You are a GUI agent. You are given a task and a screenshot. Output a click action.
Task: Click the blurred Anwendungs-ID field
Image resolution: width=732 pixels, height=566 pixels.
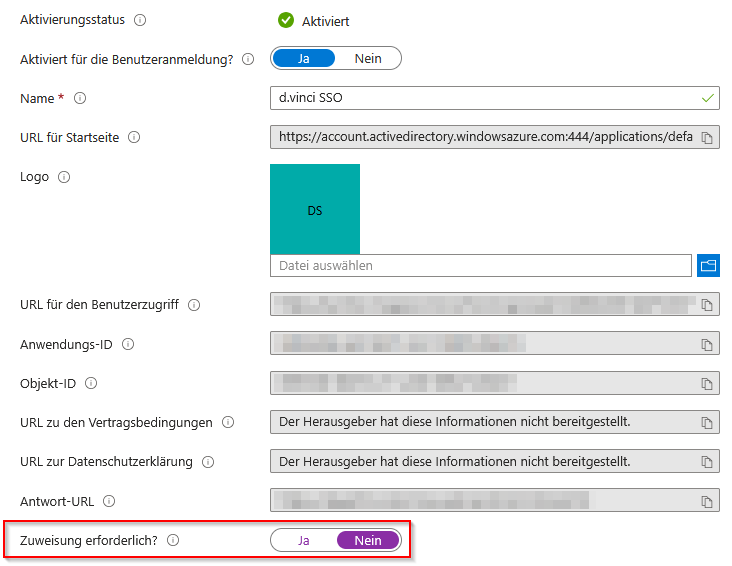pyautogui.click(x=495, y=344)
